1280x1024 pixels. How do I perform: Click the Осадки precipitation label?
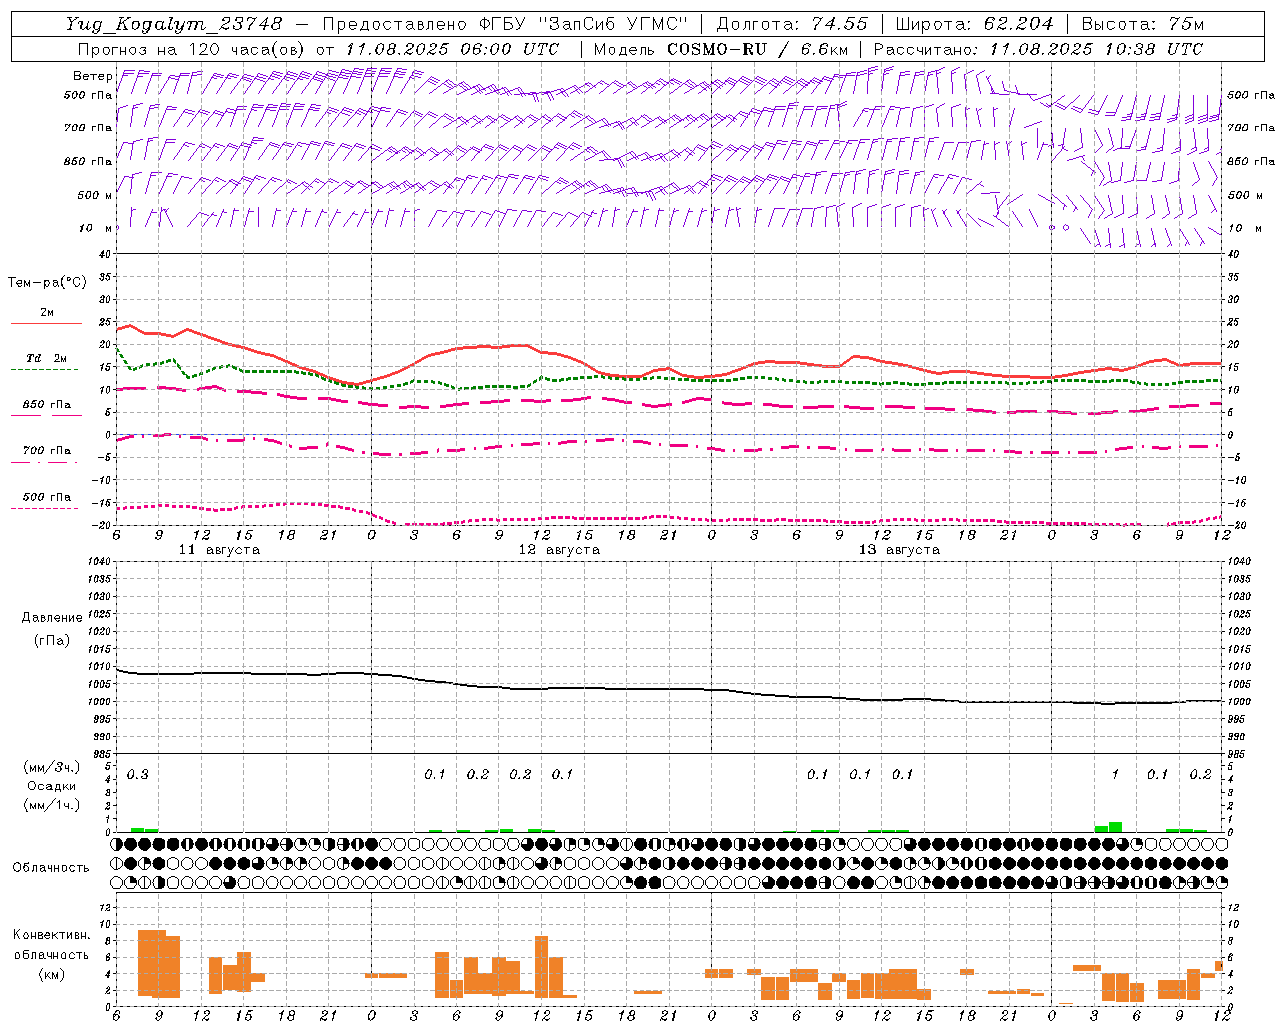(x=51, y=786)
